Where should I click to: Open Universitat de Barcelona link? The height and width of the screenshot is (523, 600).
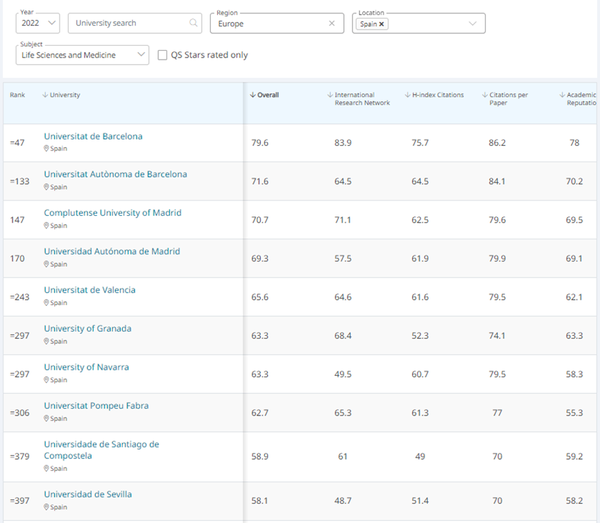click(x=93, y=136)
